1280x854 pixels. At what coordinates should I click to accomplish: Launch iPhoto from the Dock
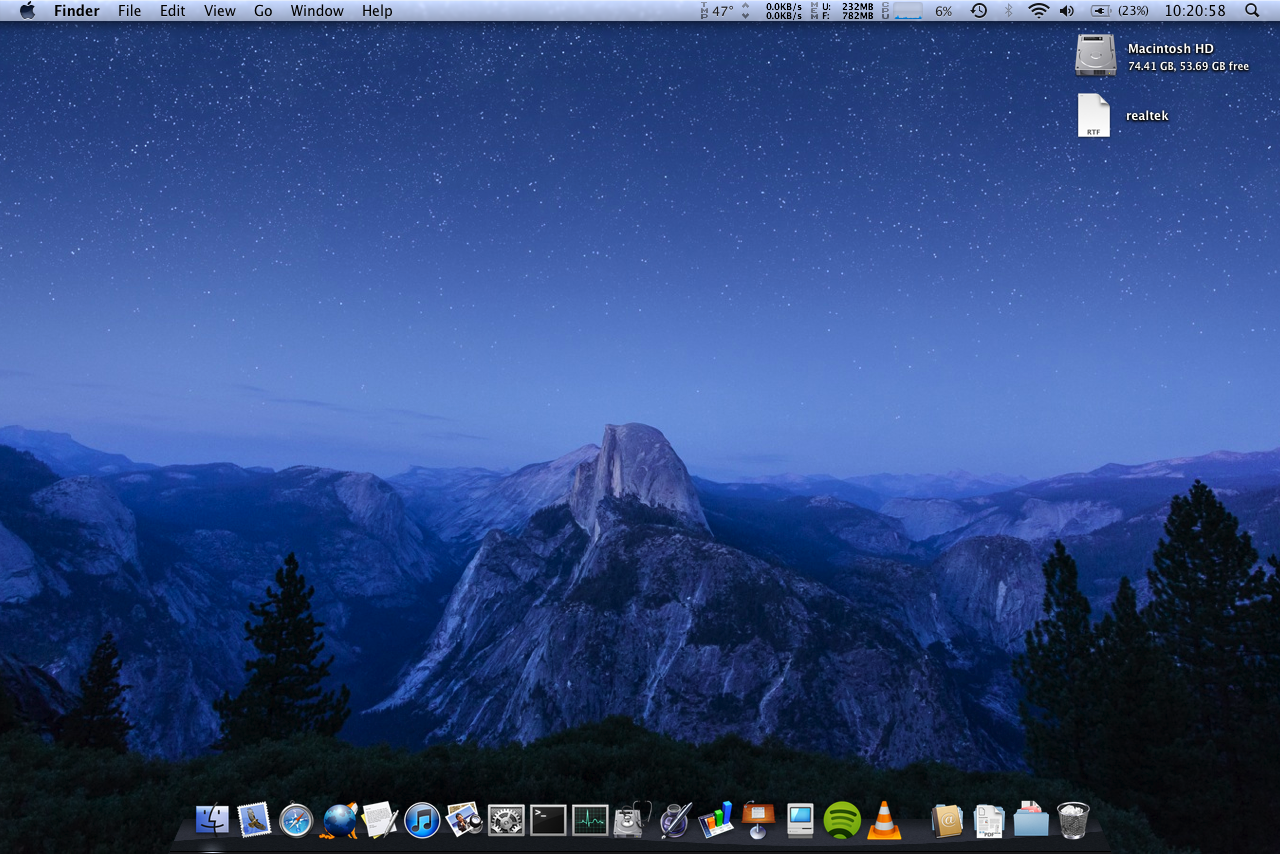(464, 820)
